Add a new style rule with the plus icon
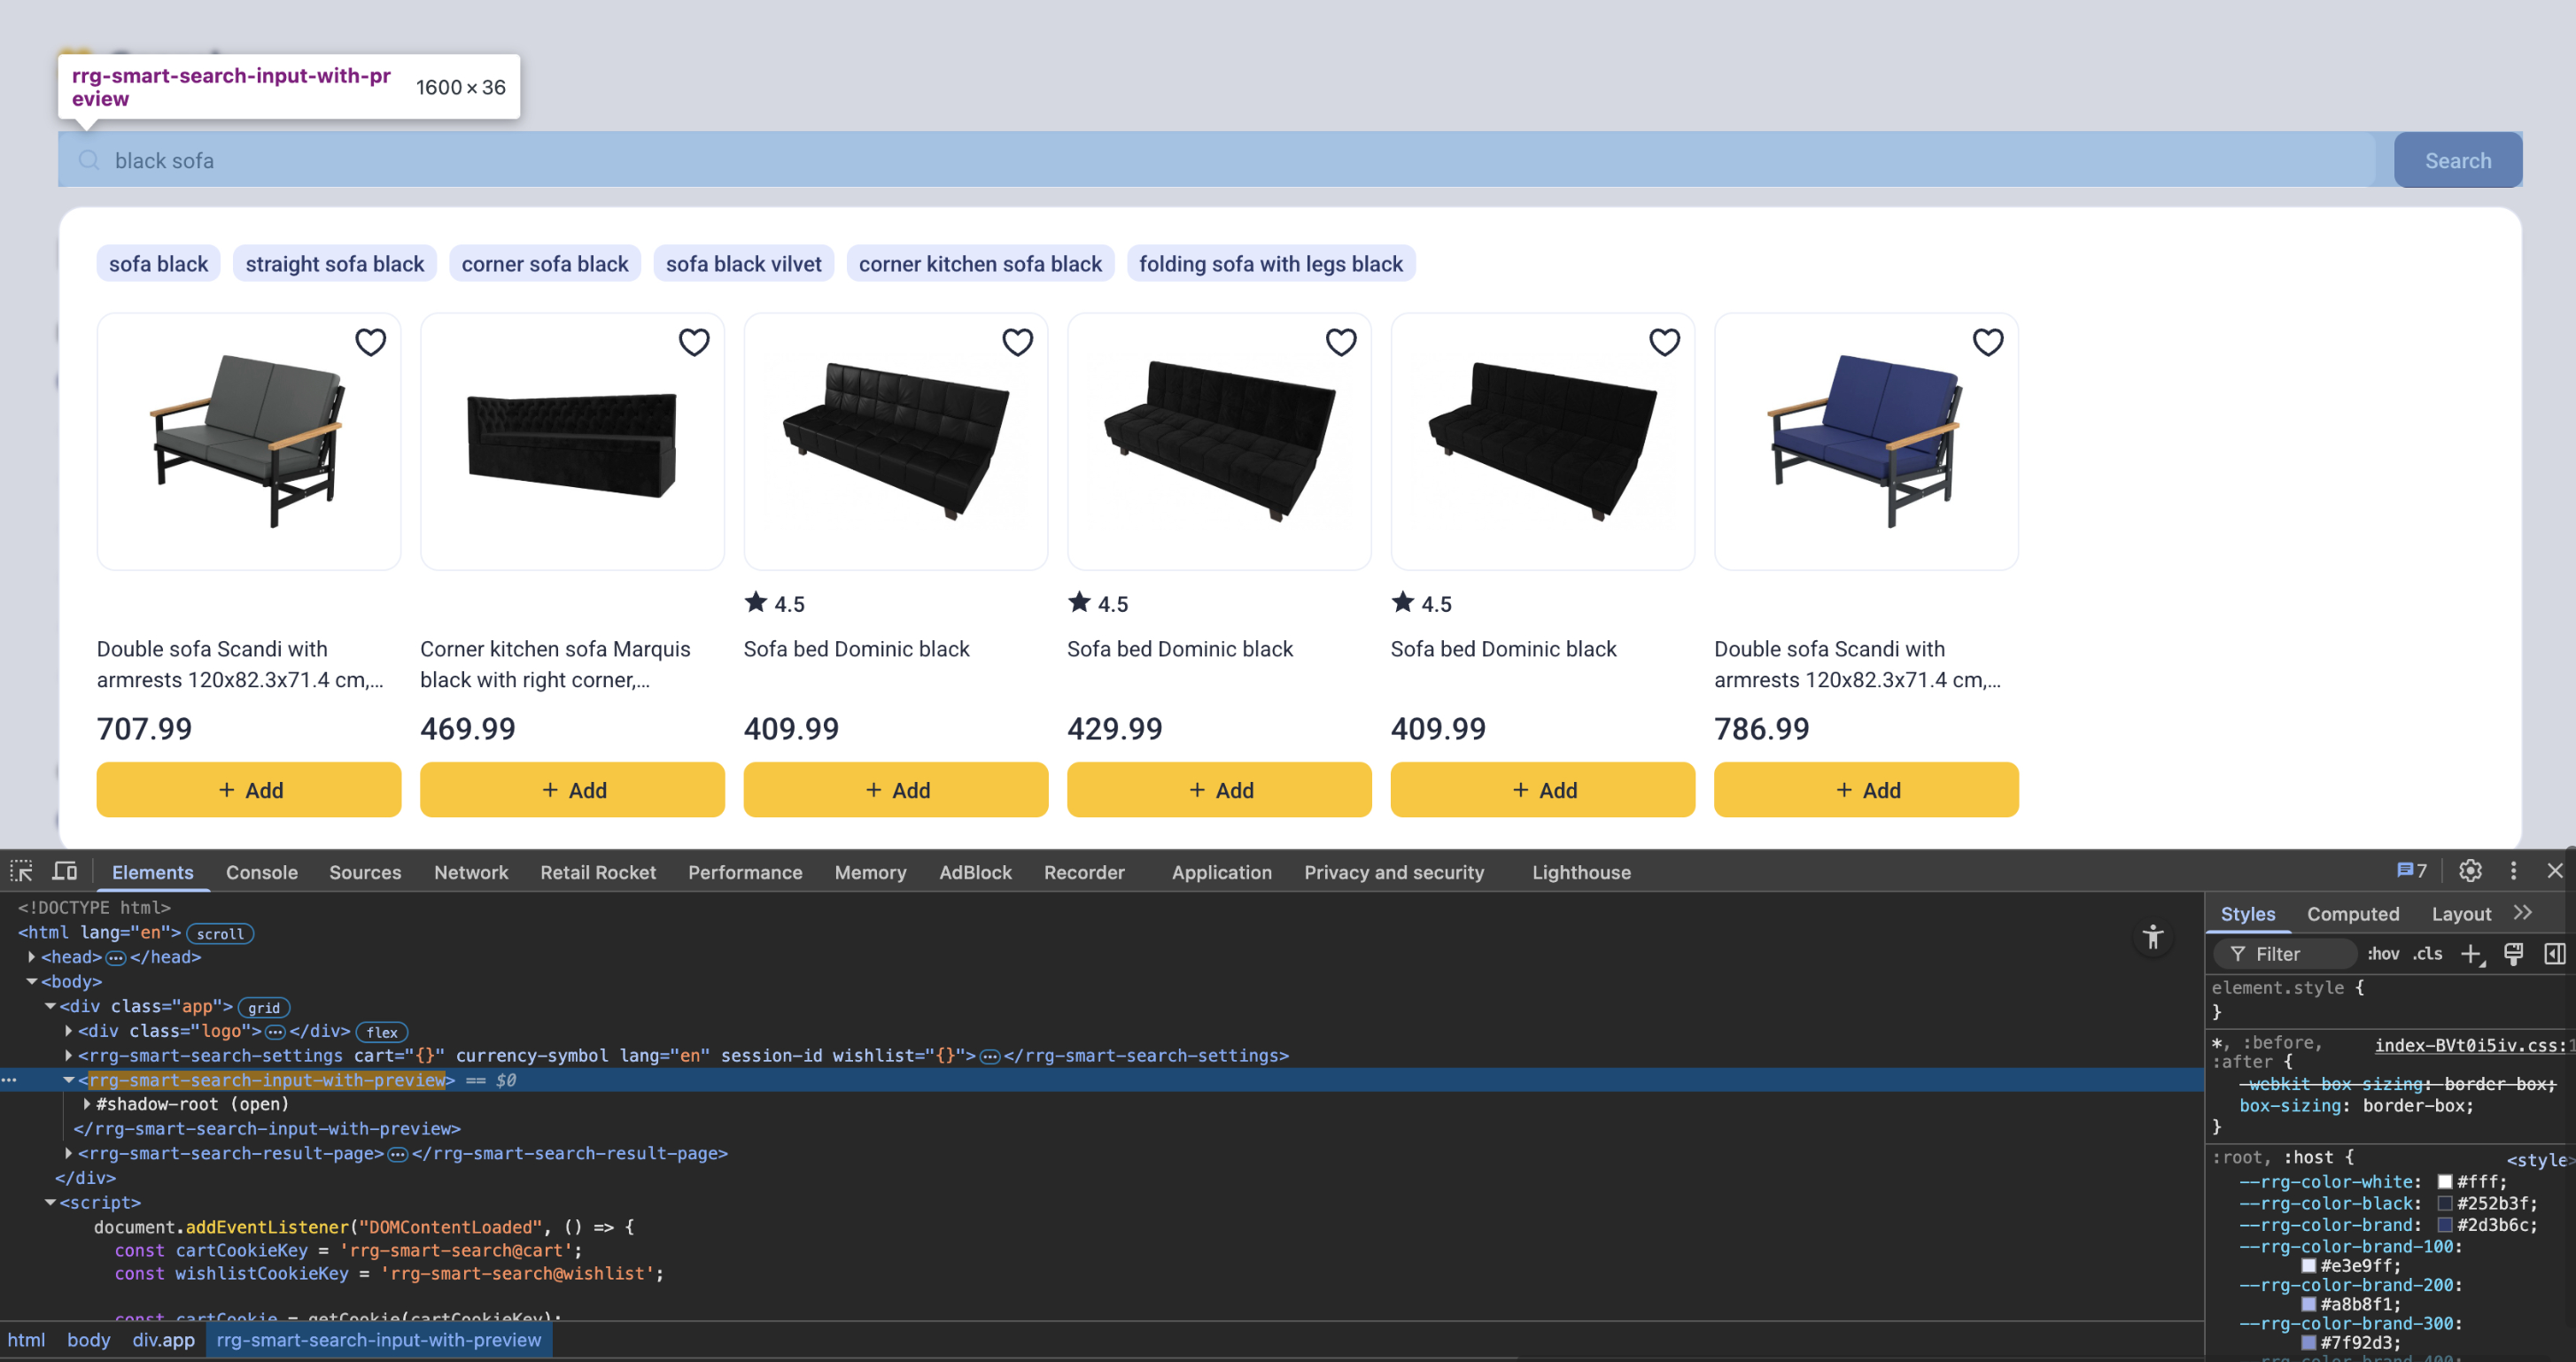 tap(2472, 954)
